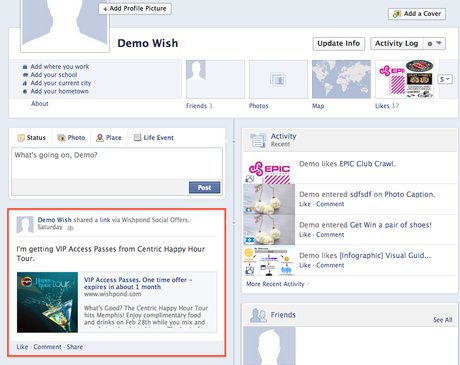Viewport: 460px width, 365px height.
Task: Click the audience icon beside Saturday
Action: click(x=70, y=228)
